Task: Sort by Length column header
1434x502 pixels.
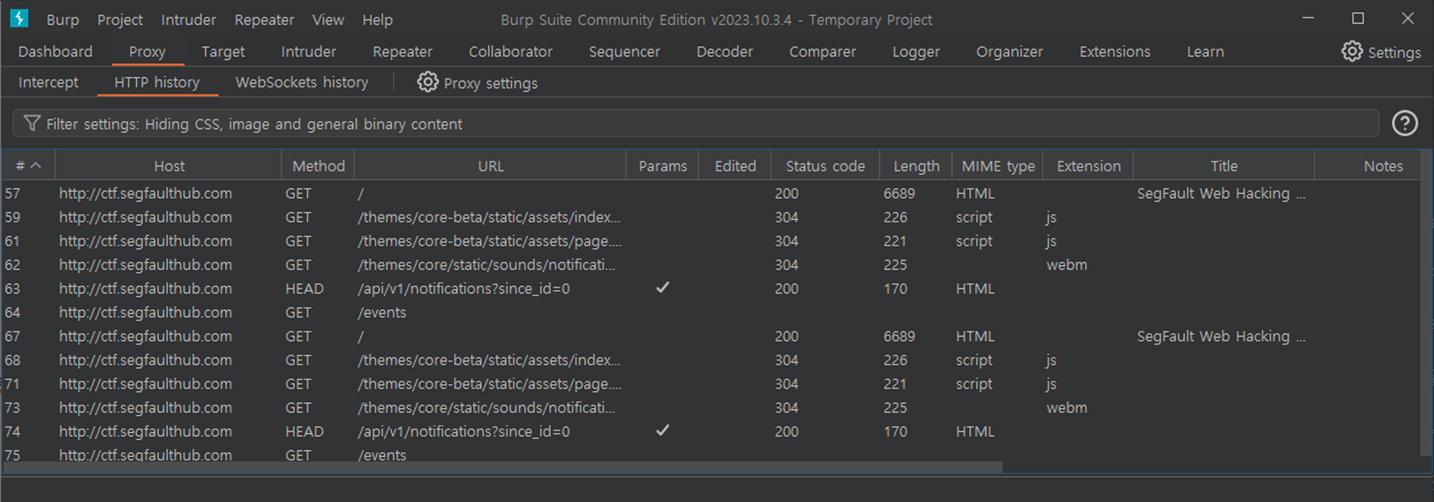Action: (916, 166)
